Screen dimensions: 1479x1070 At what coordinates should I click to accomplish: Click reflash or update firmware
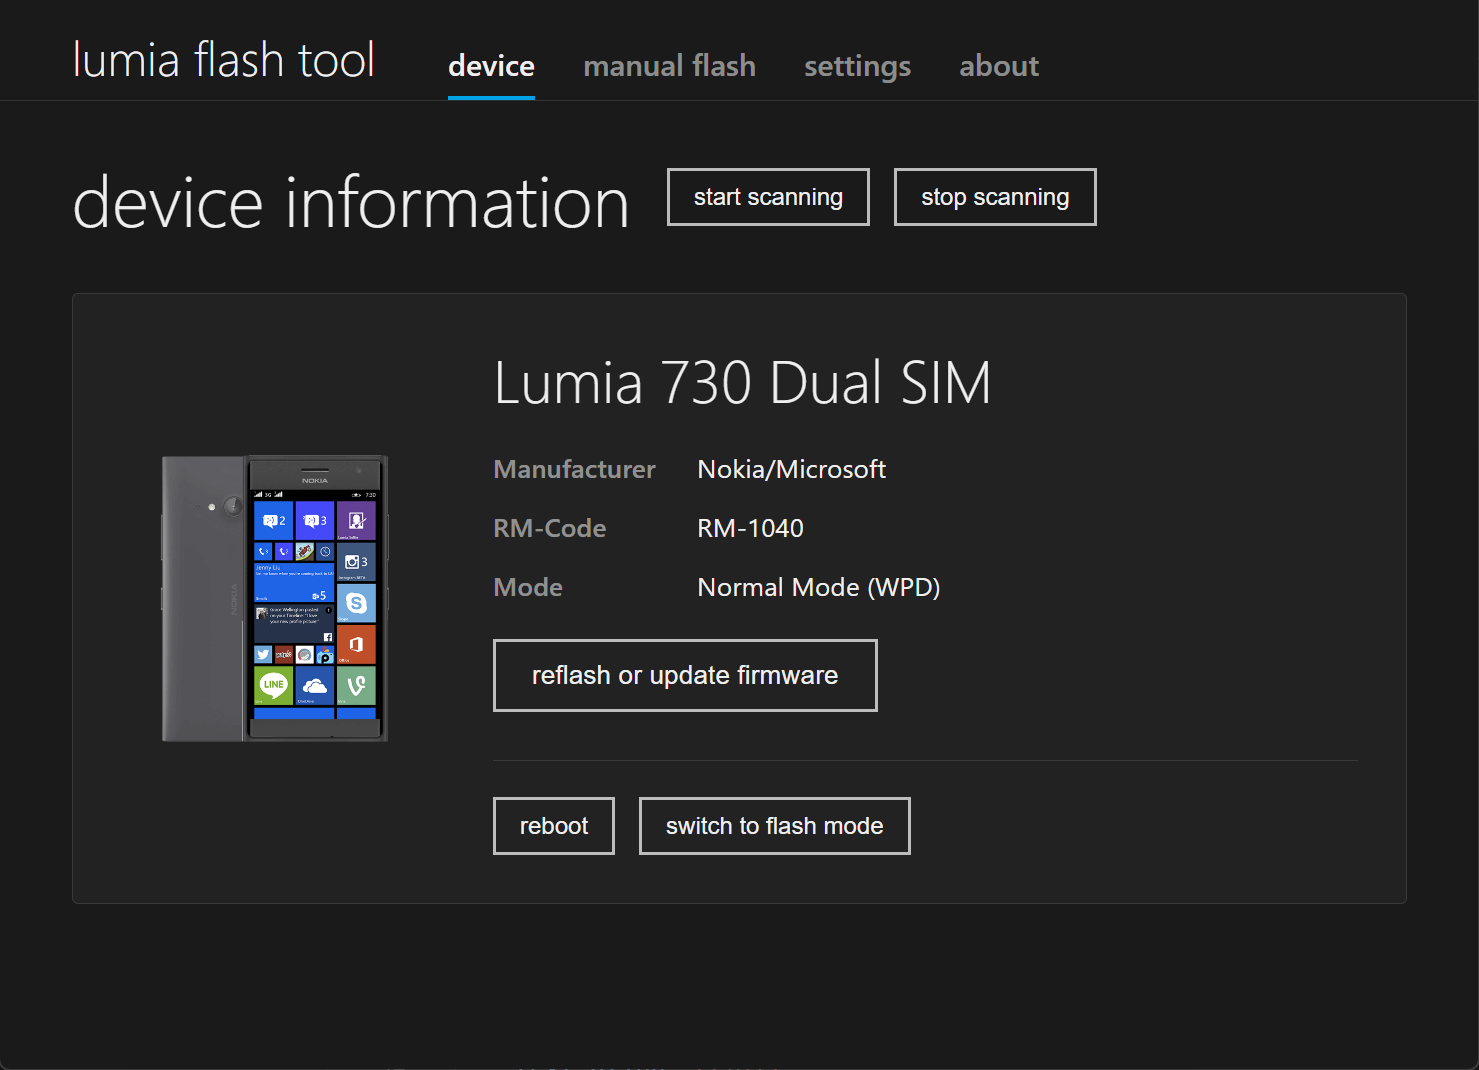click(684, 675)
